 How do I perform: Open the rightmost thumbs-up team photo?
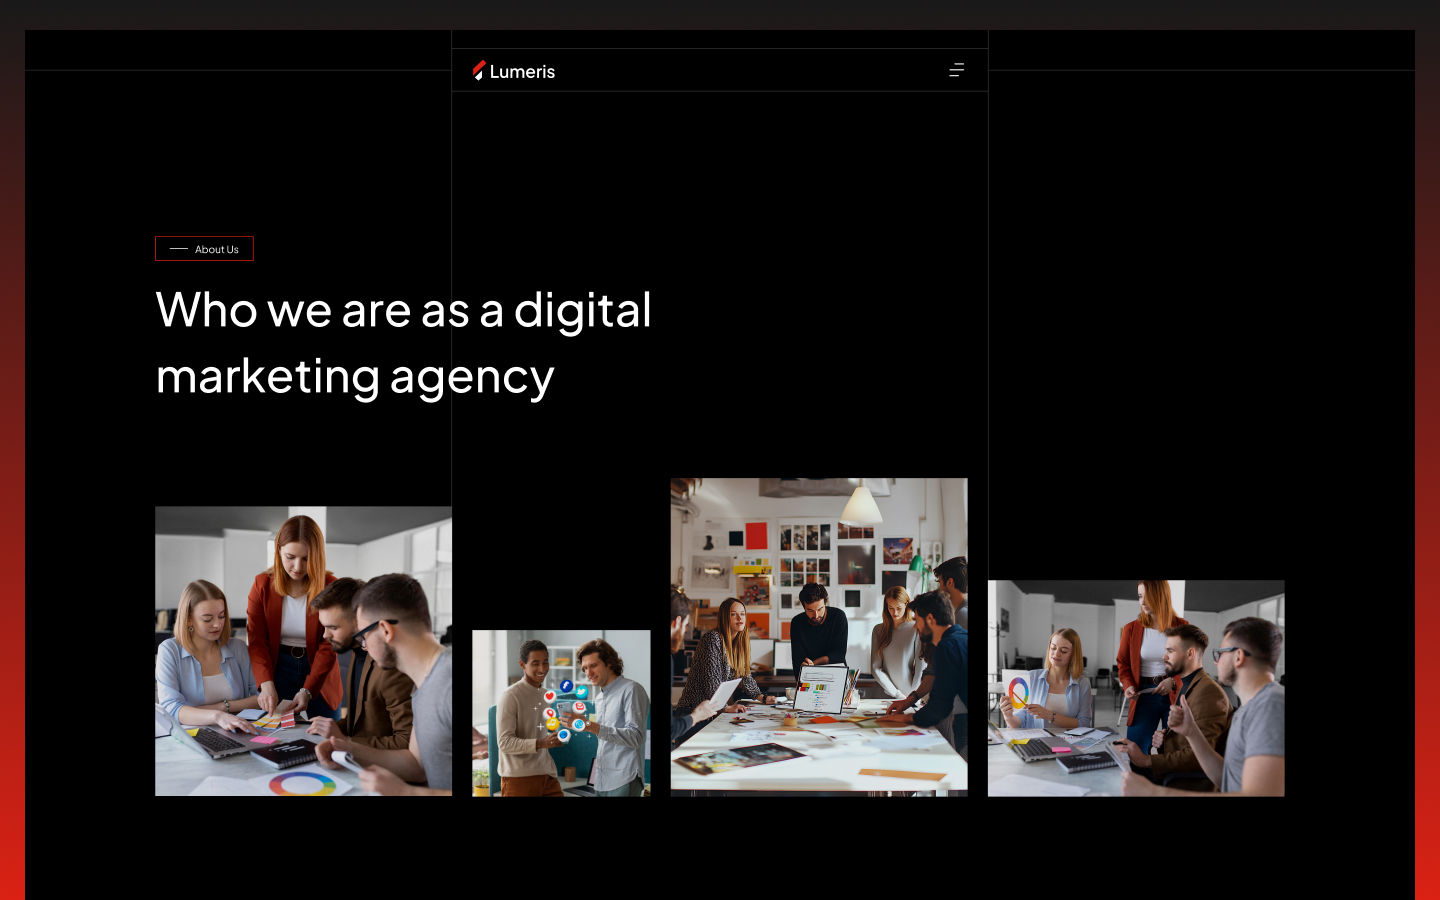[x=1136, y=688]
